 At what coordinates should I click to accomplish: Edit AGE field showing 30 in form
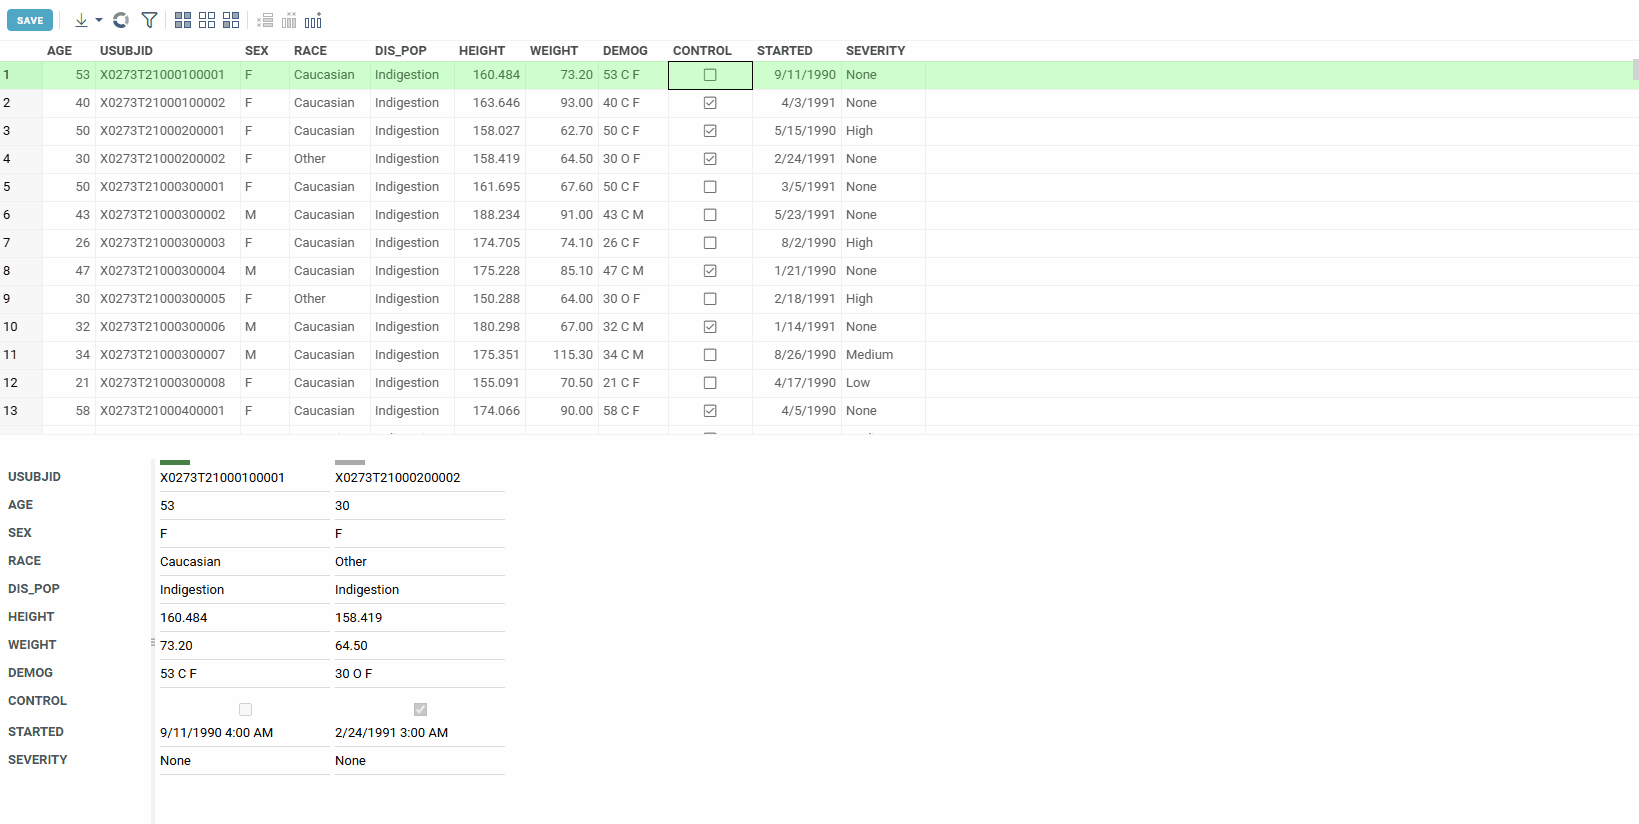tap(419, 506)
